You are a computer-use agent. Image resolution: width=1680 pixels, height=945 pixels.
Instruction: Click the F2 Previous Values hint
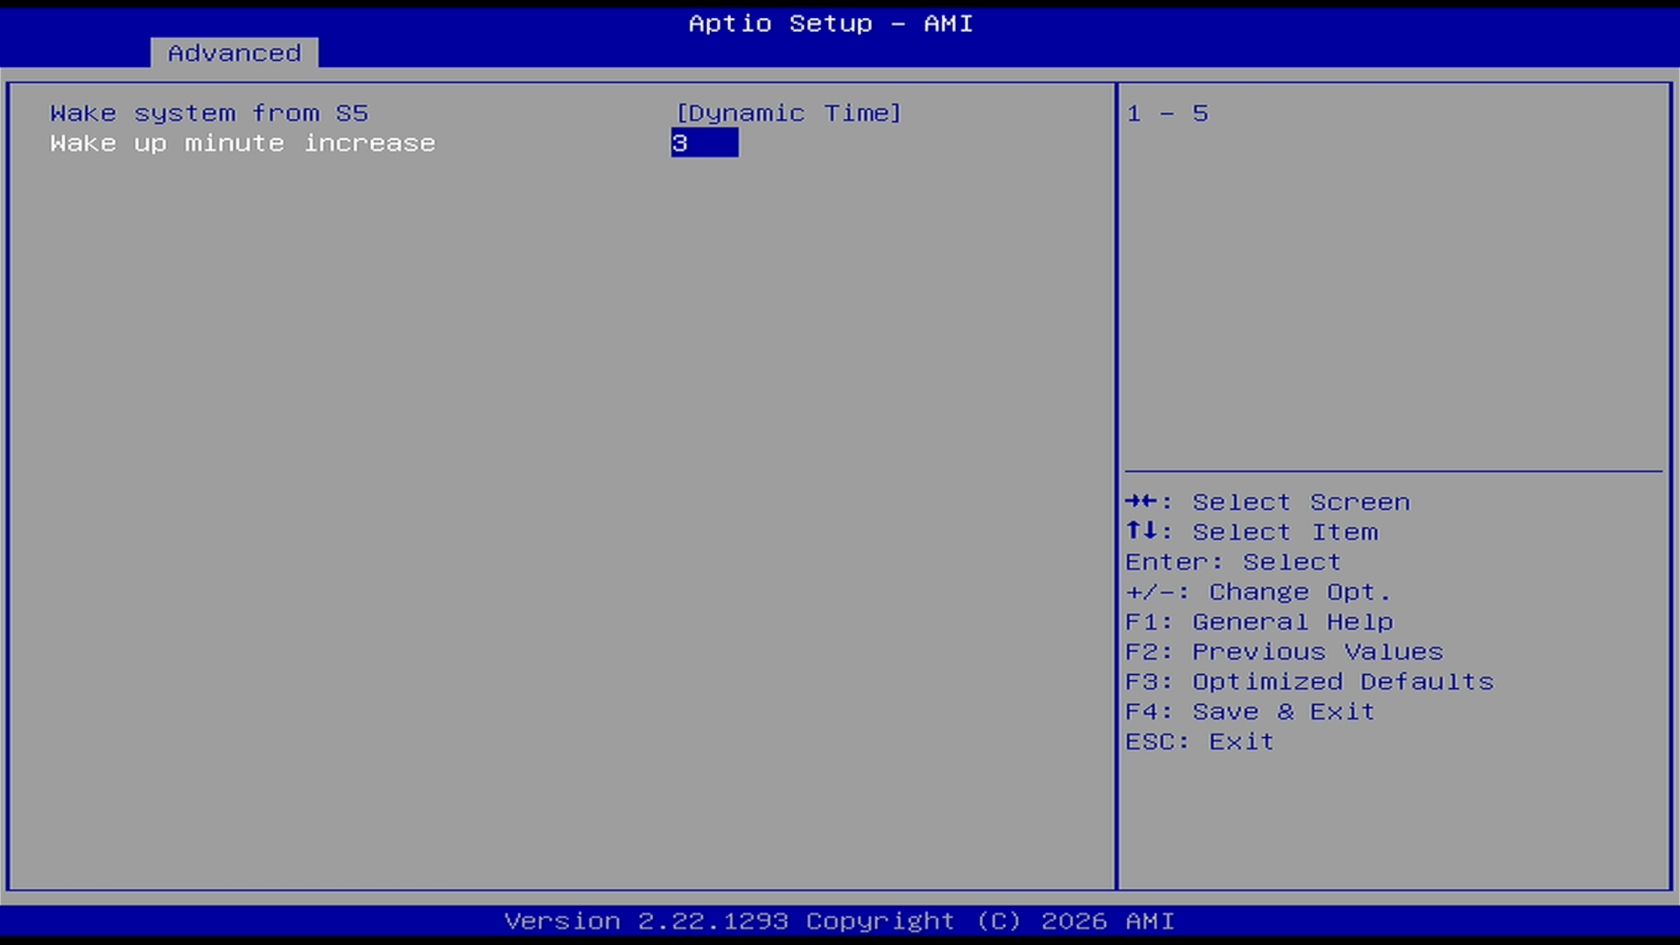tap(1284, 652)
